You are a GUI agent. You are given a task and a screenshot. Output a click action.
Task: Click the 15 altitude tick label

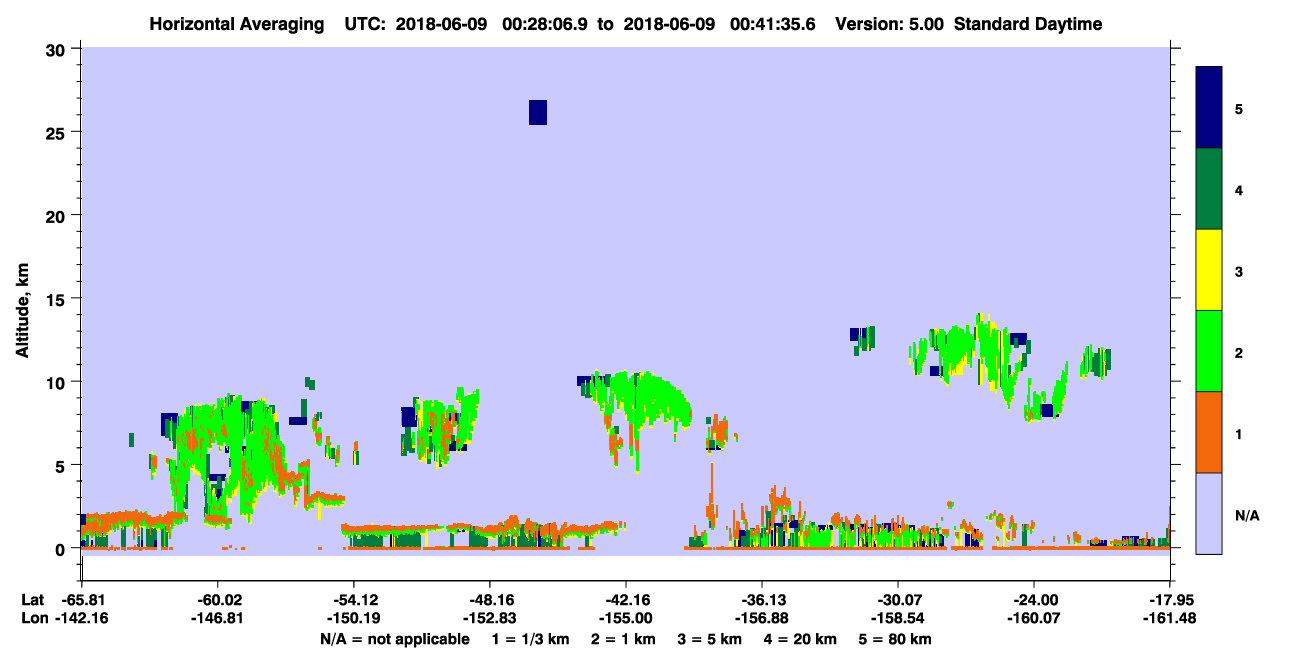pyautogui.click(x=57, y=298)
